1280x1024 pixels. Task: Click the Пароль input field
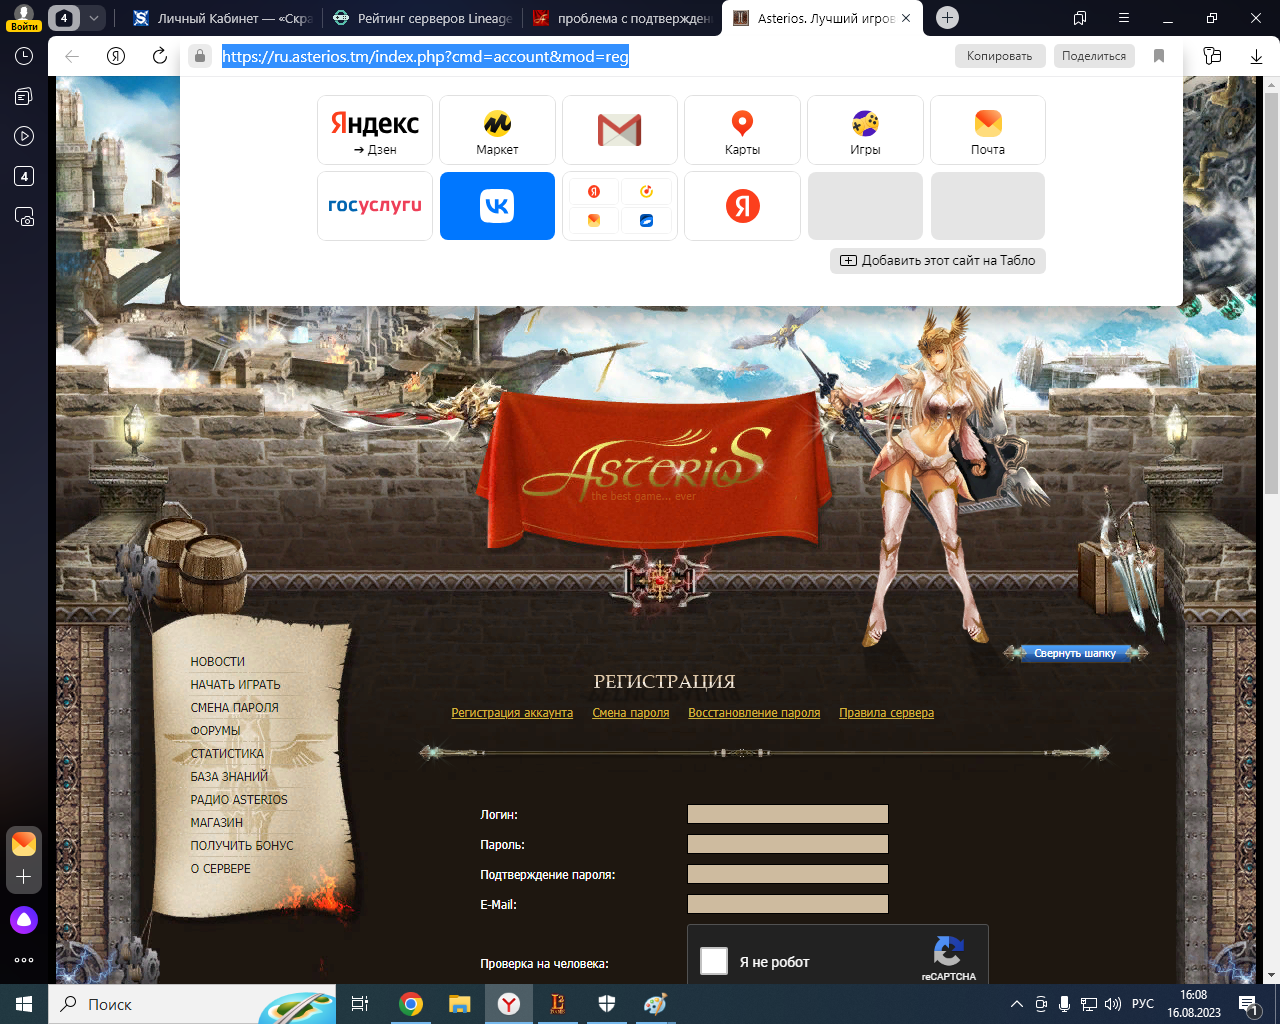pos(788,844)
